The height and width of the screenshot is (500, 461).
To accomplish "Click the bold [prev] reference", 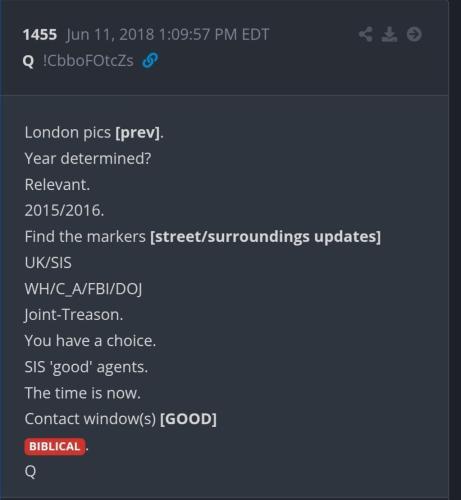I will (137, 133).
